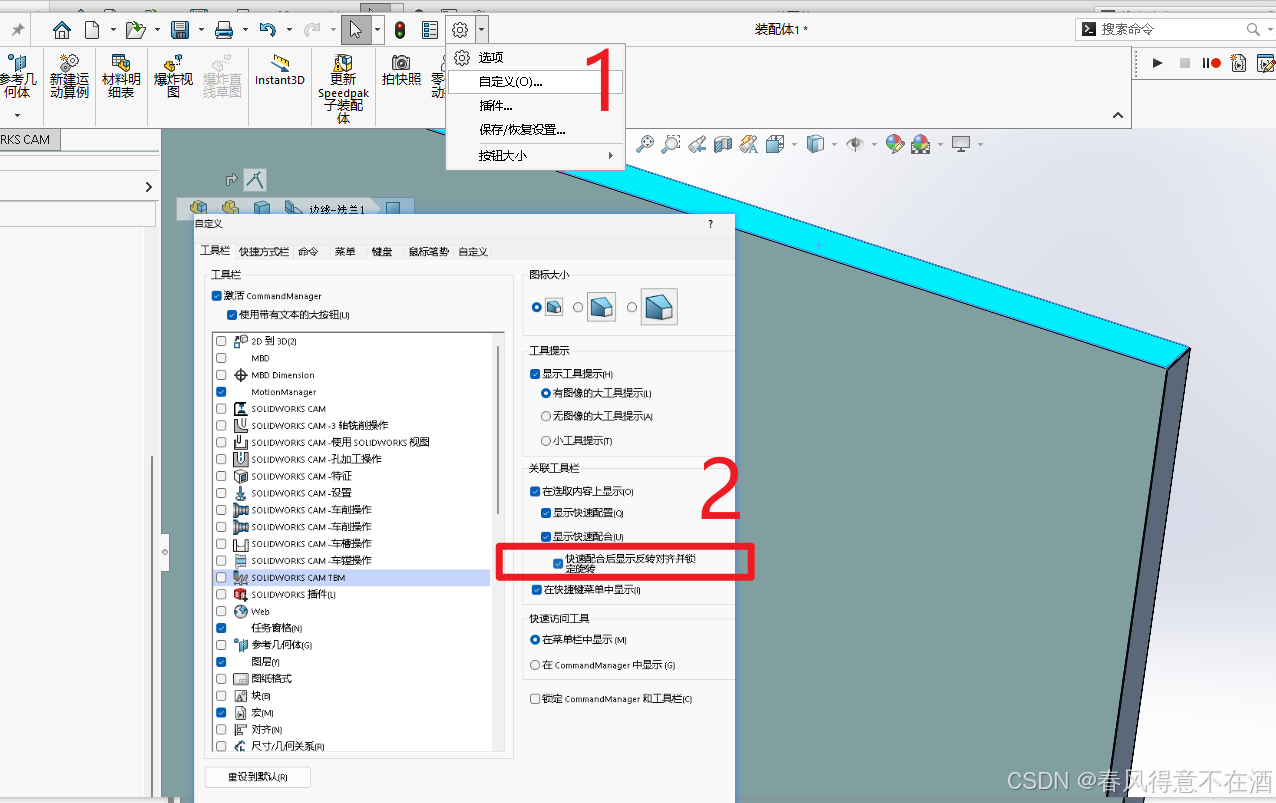Click the Rebuild traffic light icon

coord(400,30)
